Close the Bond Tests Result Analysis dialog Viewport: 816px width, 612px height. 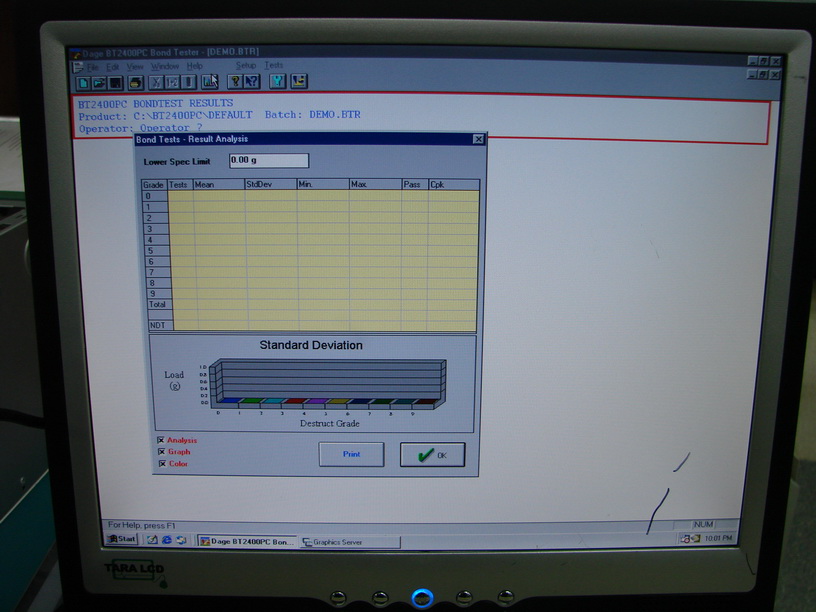point(478,139)
